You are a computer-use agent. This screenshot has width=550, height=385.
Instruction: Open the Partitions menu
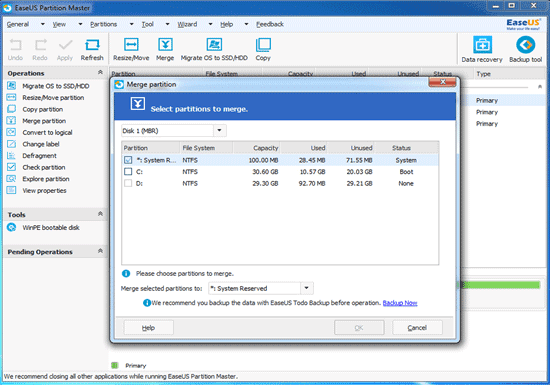click(x=103, y=24)
